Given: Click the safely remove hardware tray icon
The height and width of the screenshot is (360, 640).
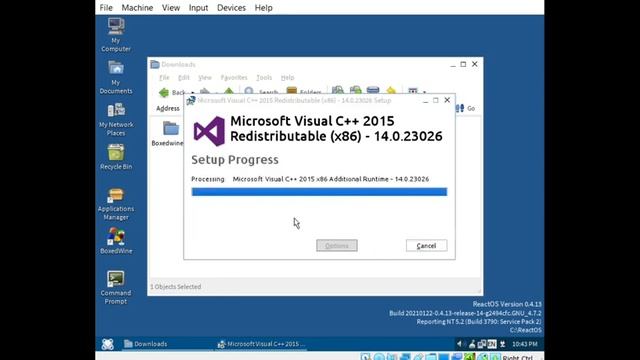Looking at the screenshot, I should point(472,344).
